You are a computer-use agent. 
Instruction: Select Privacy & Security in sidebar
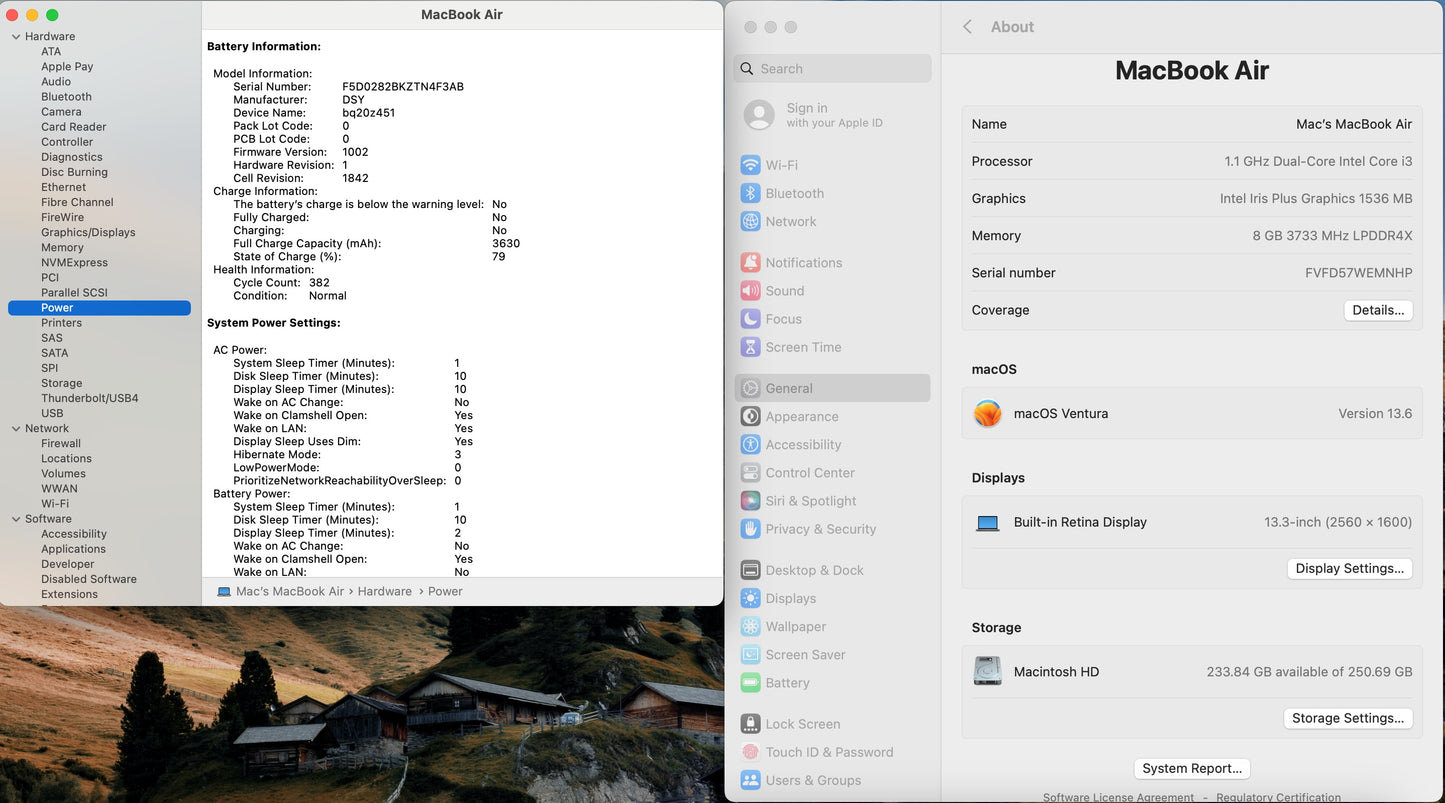(820, 529)
